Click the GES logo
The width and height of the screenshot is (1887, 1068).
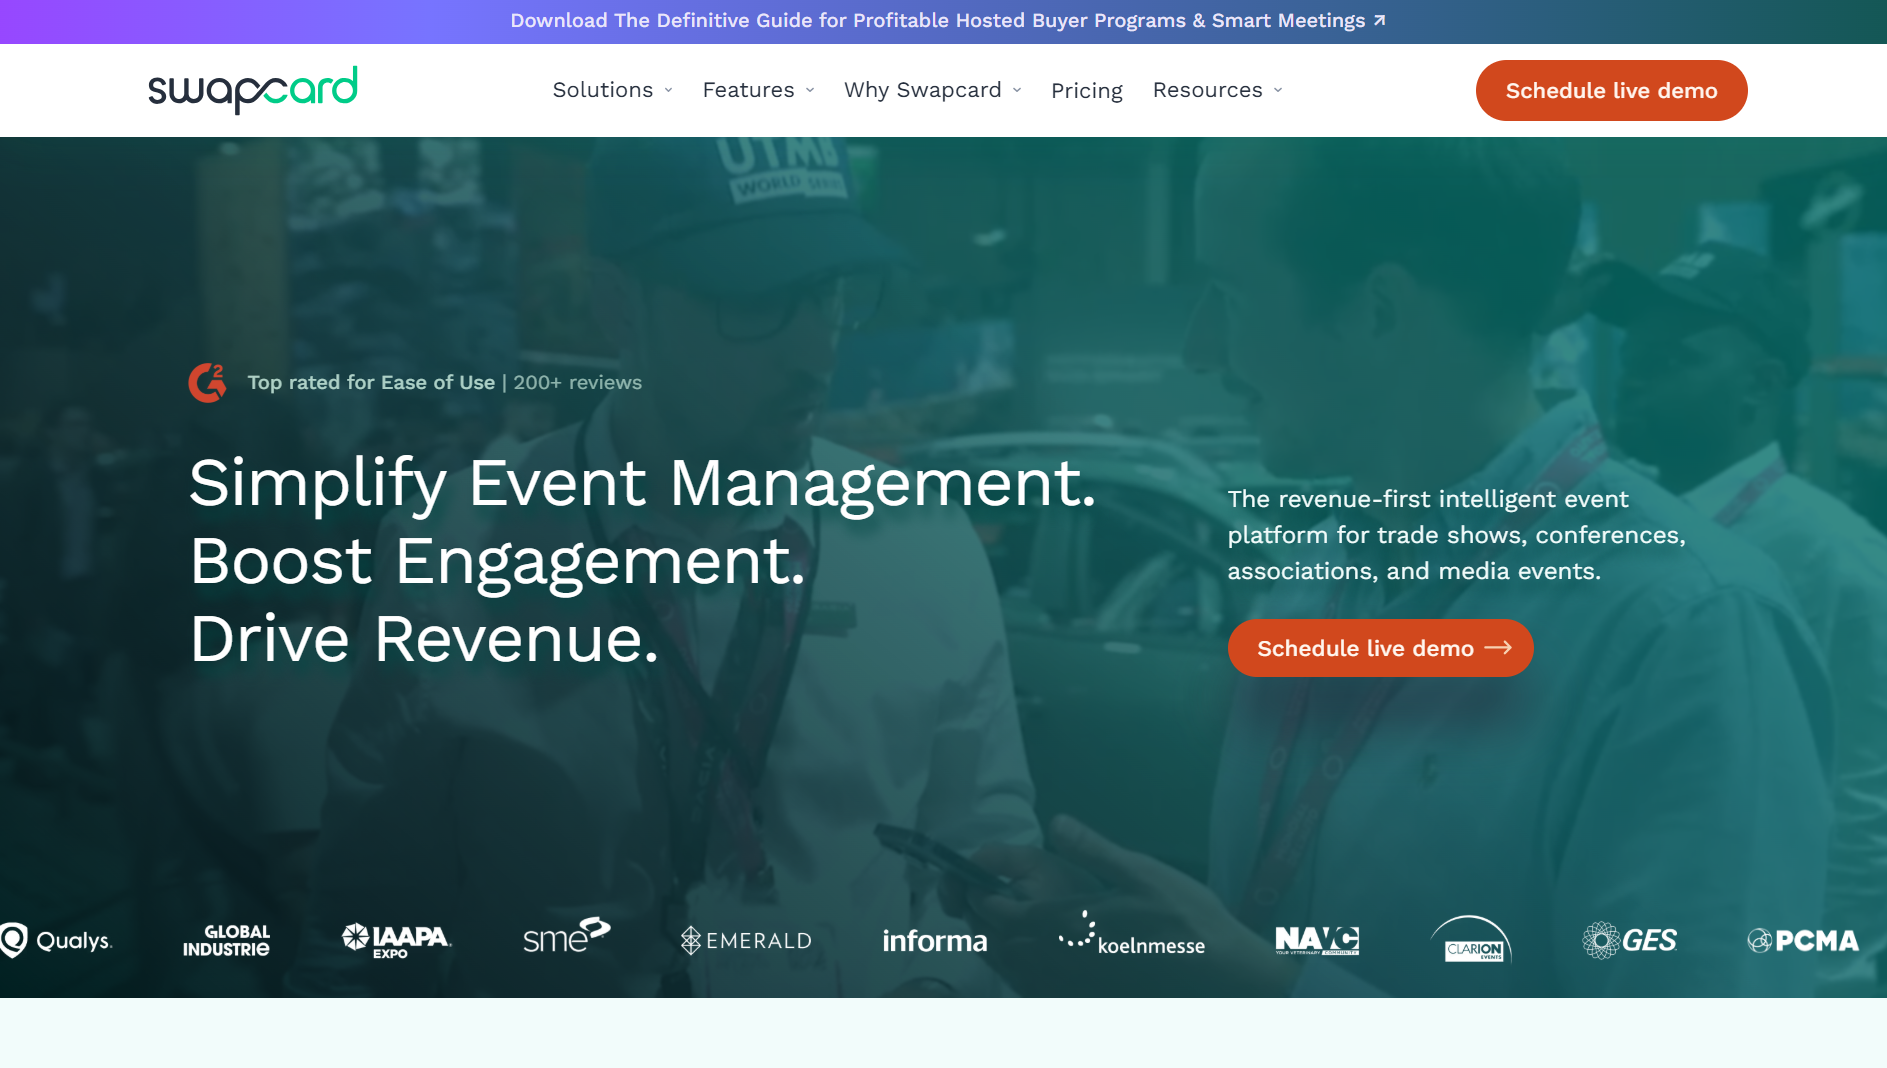point(1629,941)
